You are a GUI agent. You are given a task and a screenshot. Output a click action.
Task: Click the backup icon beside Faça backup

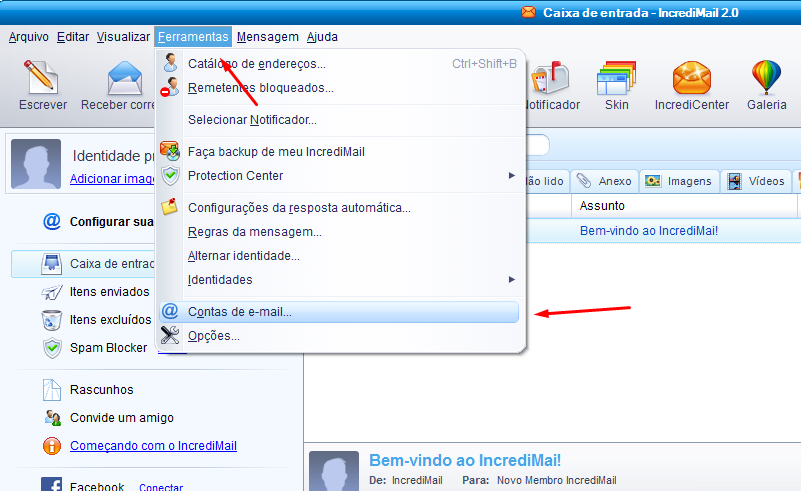click(170, 151)
